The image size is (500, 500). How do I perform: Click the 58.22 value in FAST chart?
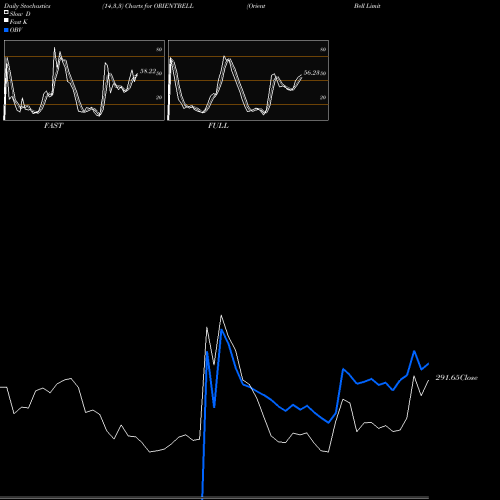point(148,71)
